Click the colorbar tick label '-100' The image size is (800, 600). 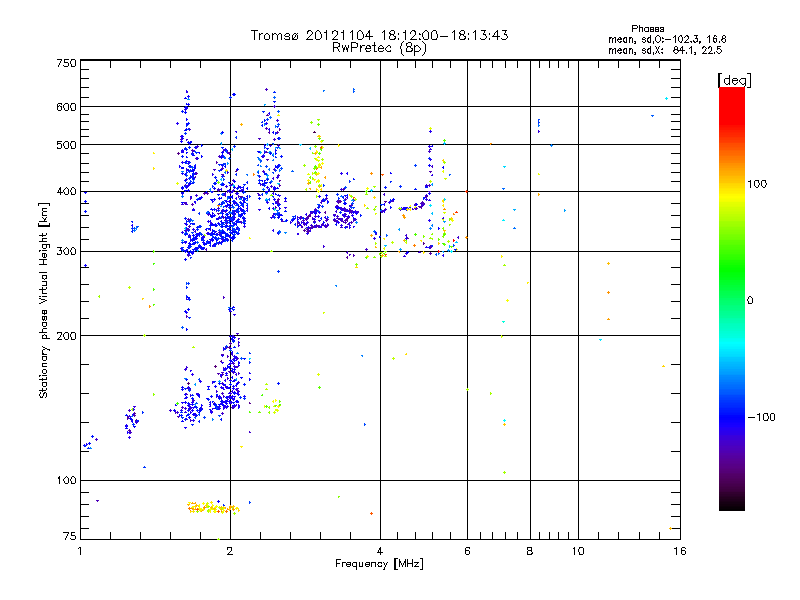pos(762,417)
